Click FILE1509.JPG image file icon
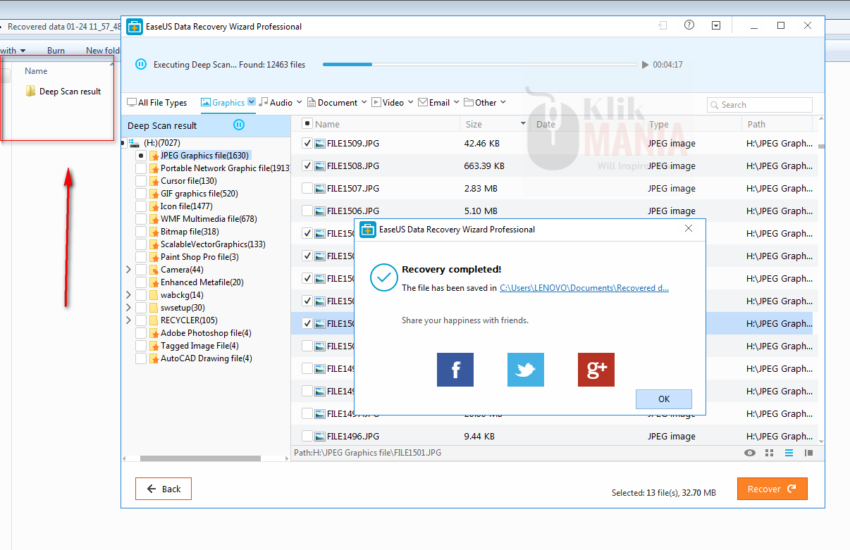Screen dimensions: 850x550 pyautogui.click(x=320, y=144)
